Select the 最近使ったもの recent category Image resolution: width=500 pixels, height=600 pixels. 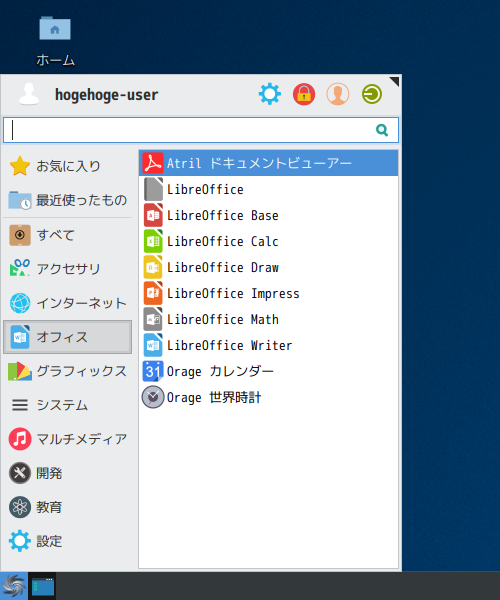coord(68,200)
